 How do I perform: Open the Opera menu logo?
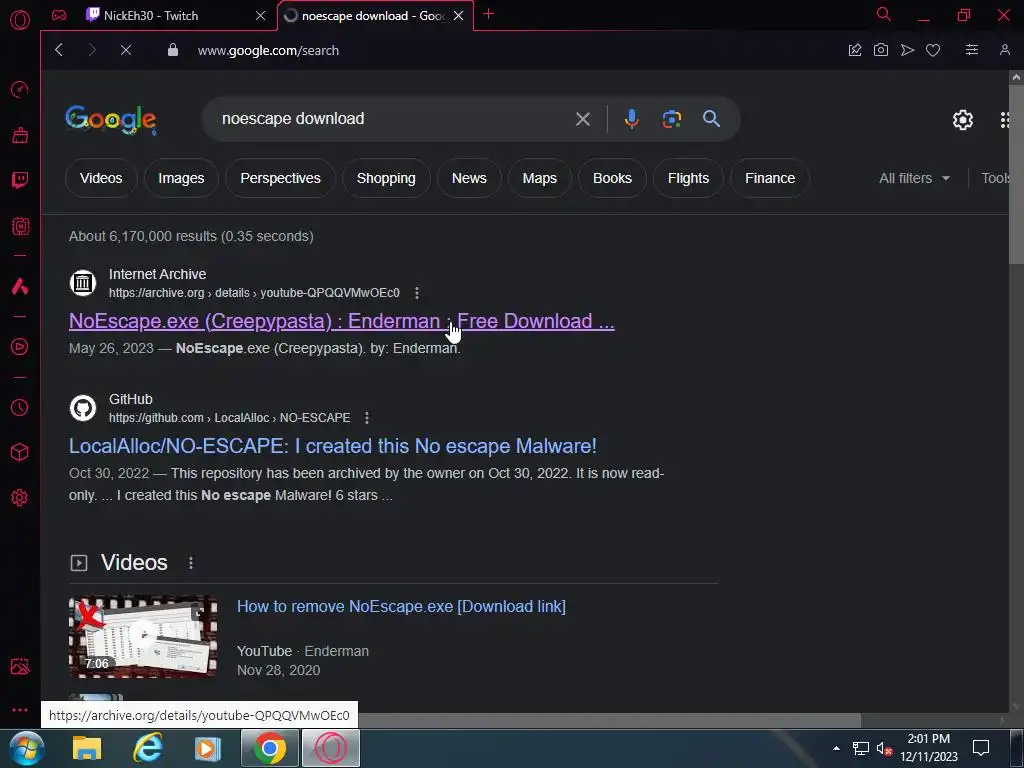20,20
